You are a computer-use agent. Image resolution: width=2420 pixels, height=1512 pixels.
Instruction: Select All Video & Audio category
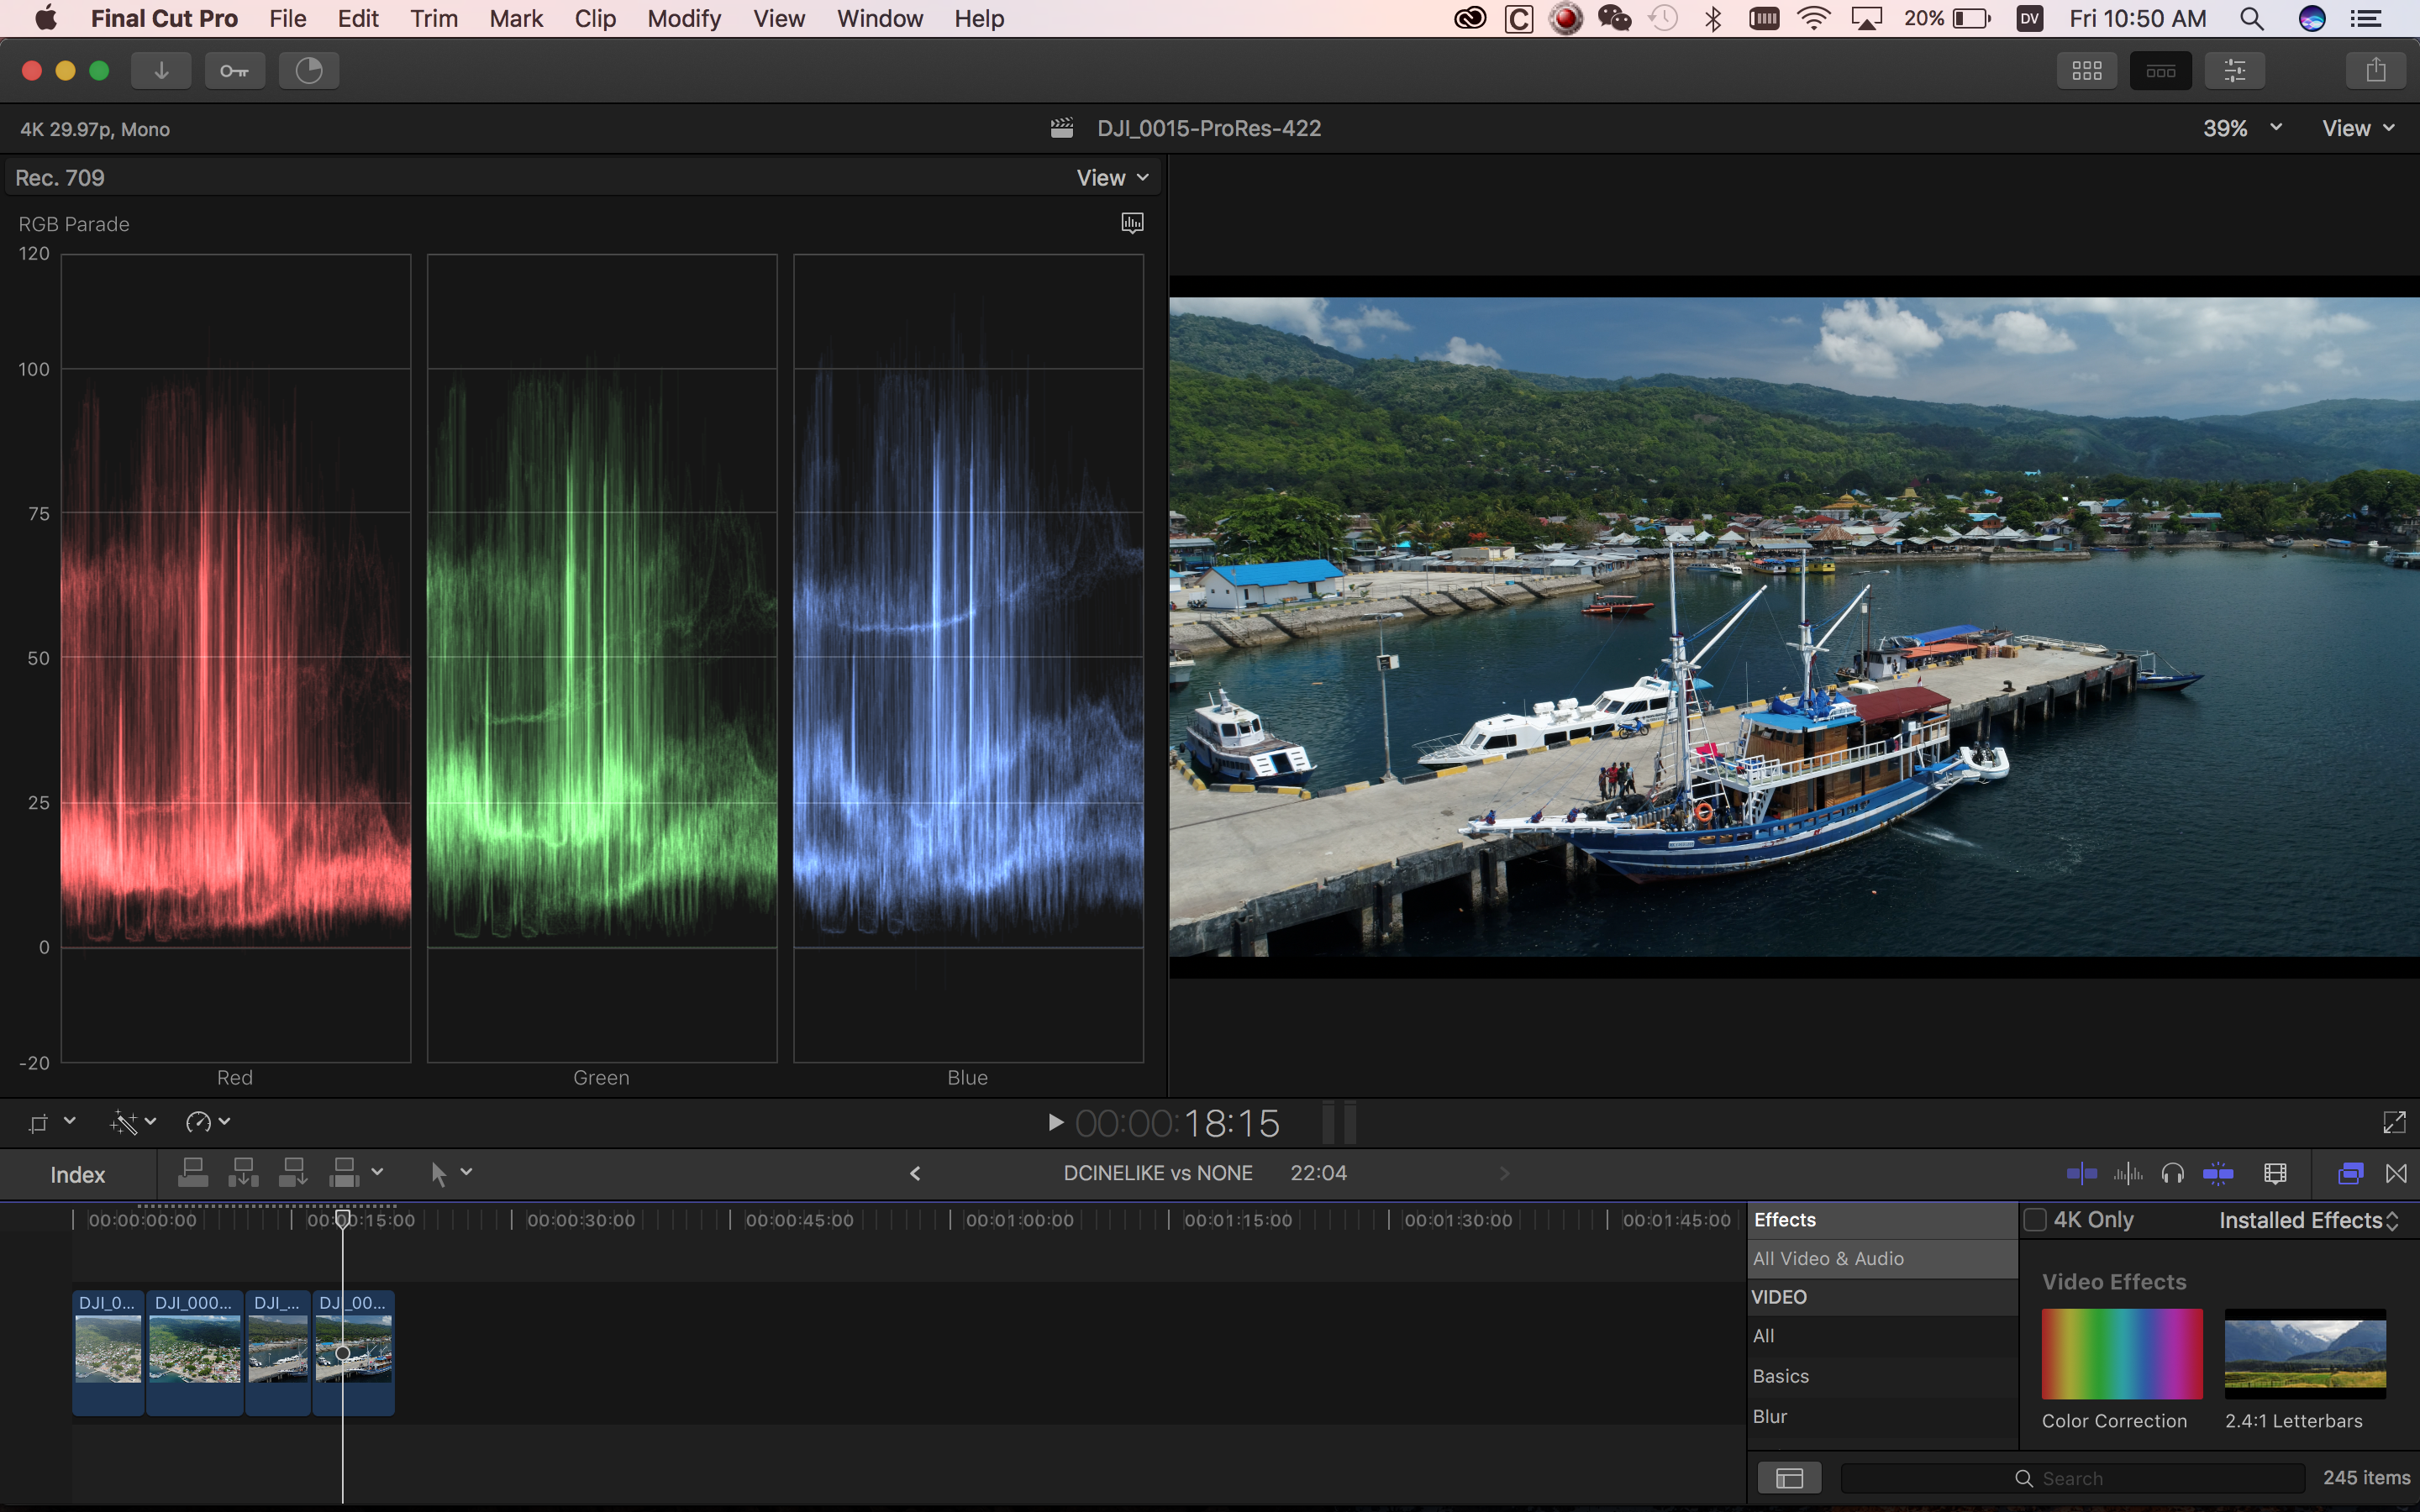[x=1882, y=1259]
